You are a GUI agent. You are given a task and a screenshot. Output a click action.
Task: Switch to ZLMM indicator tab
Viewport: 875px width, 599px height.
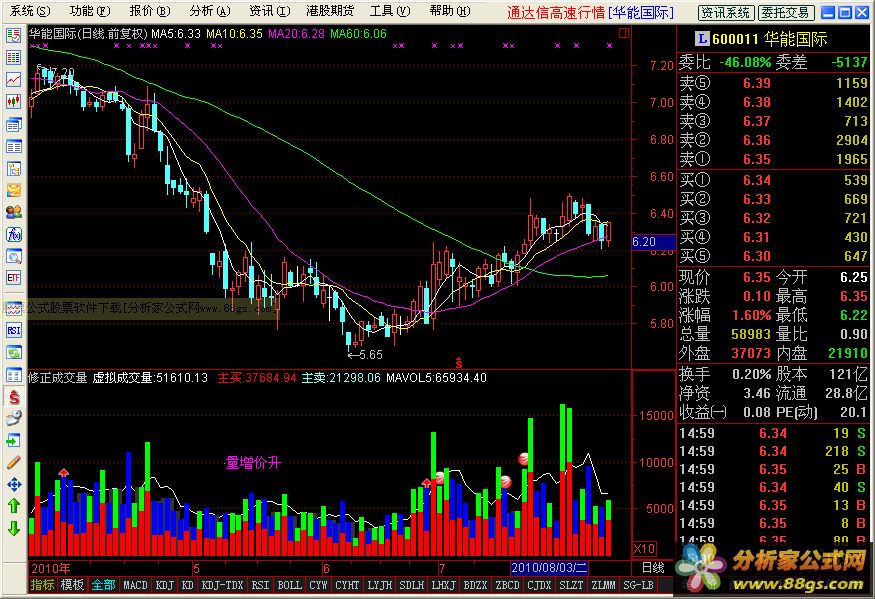point(603,585)
